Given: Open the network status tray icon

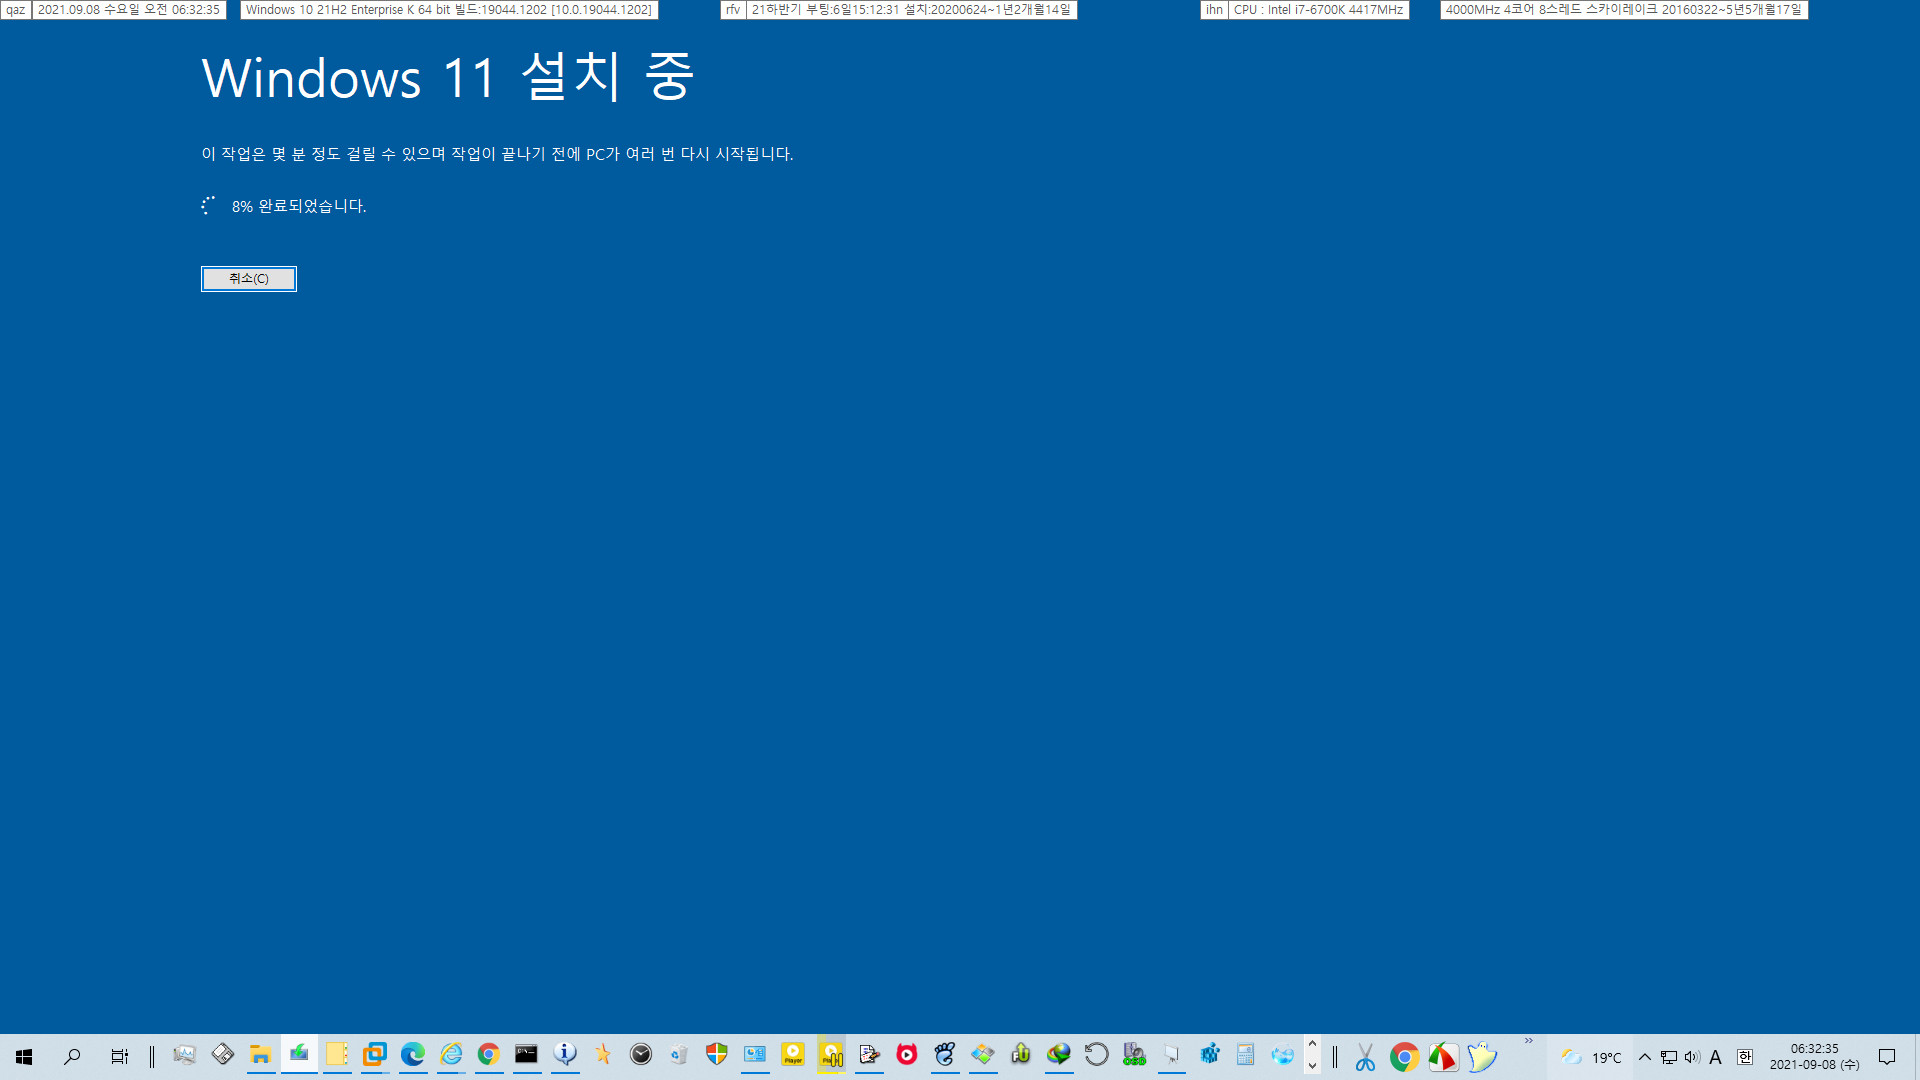Looking at the screenshot, I should click(1669, 1057).
